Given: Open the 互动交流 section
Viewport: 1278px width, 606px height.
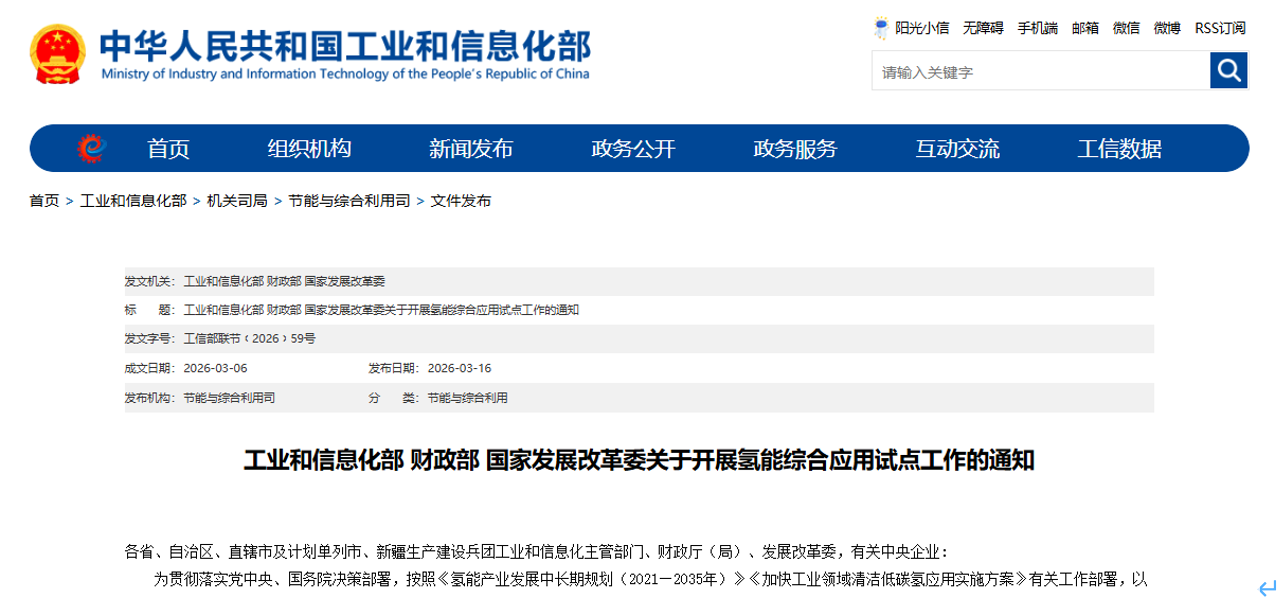Looking at the screenshot, I should (x=956, y=148).
